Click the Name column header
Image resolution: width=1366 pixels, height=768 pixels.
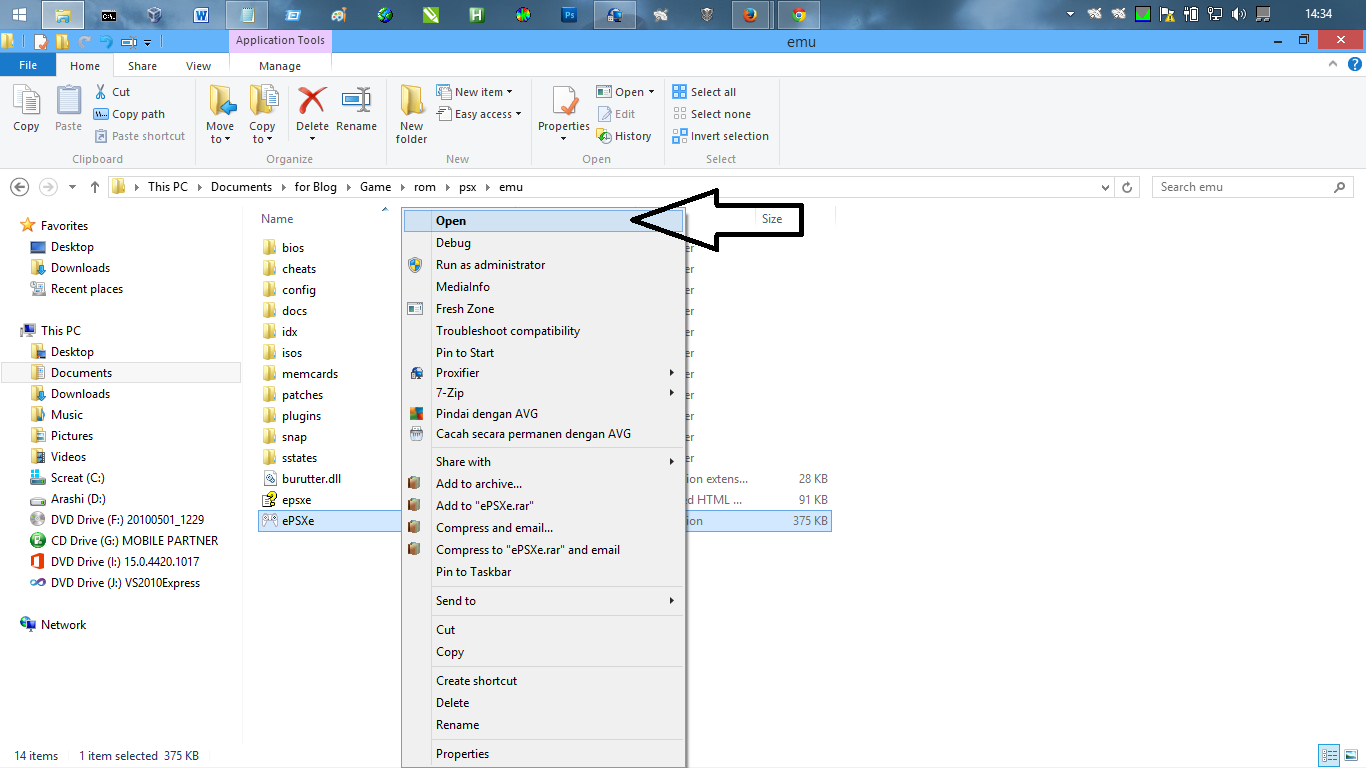pos(277,219)
